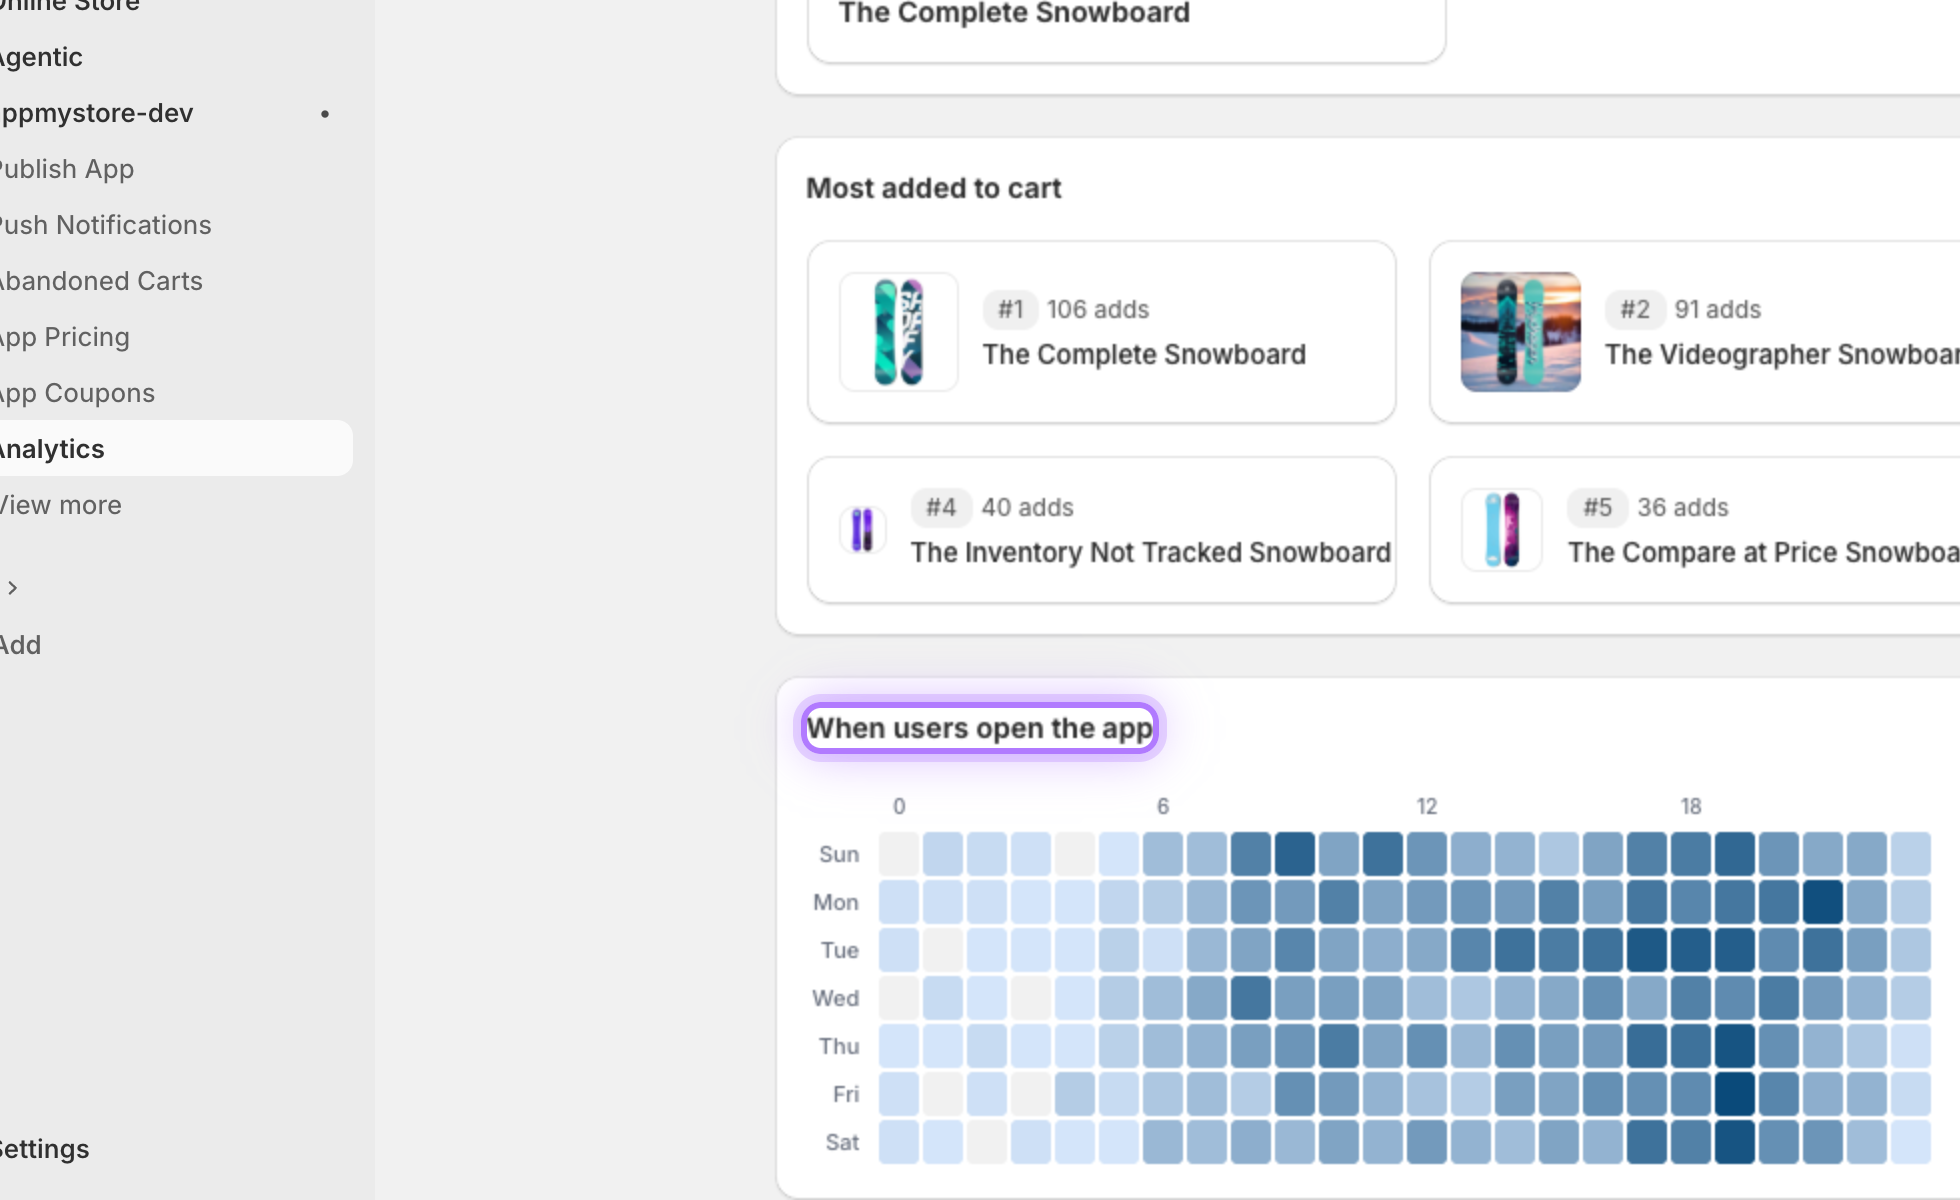Go to Push Notifications
Image resolution: width=1960 pixels, height=1200 pixels.
105,225
